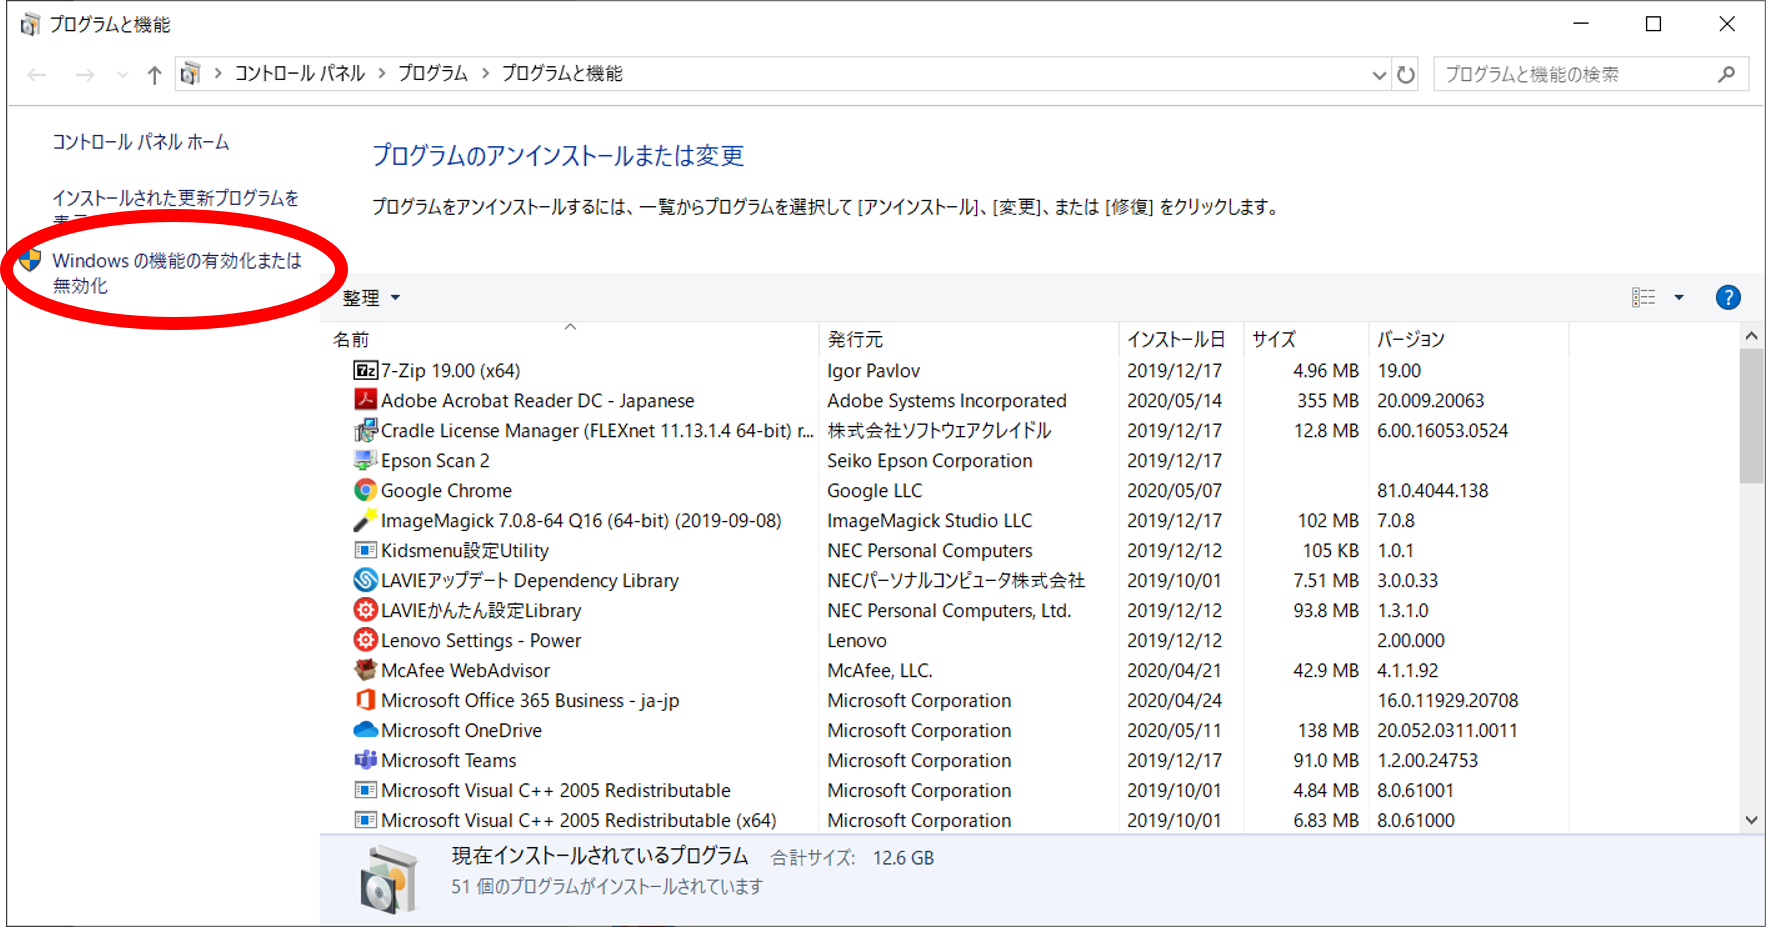Viewport: 1766px width, 927px height.
Task: Click the LAVIEアップデート Dependency Library icon
Action: point(365,580)
